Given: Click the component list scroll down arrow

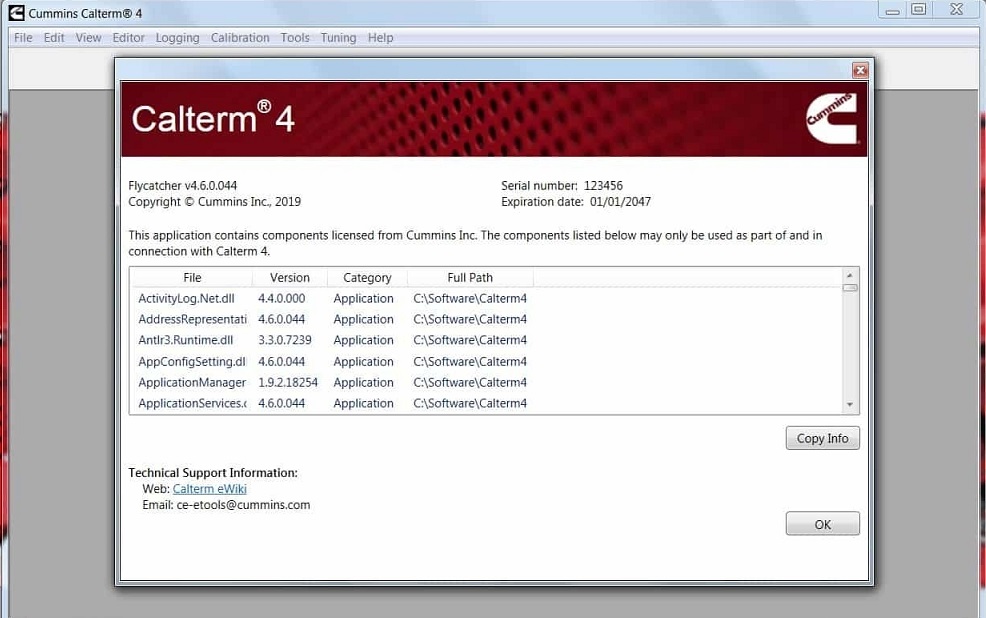Looking at the screenshot, I should pyautogui.click(x=850, y=405).
